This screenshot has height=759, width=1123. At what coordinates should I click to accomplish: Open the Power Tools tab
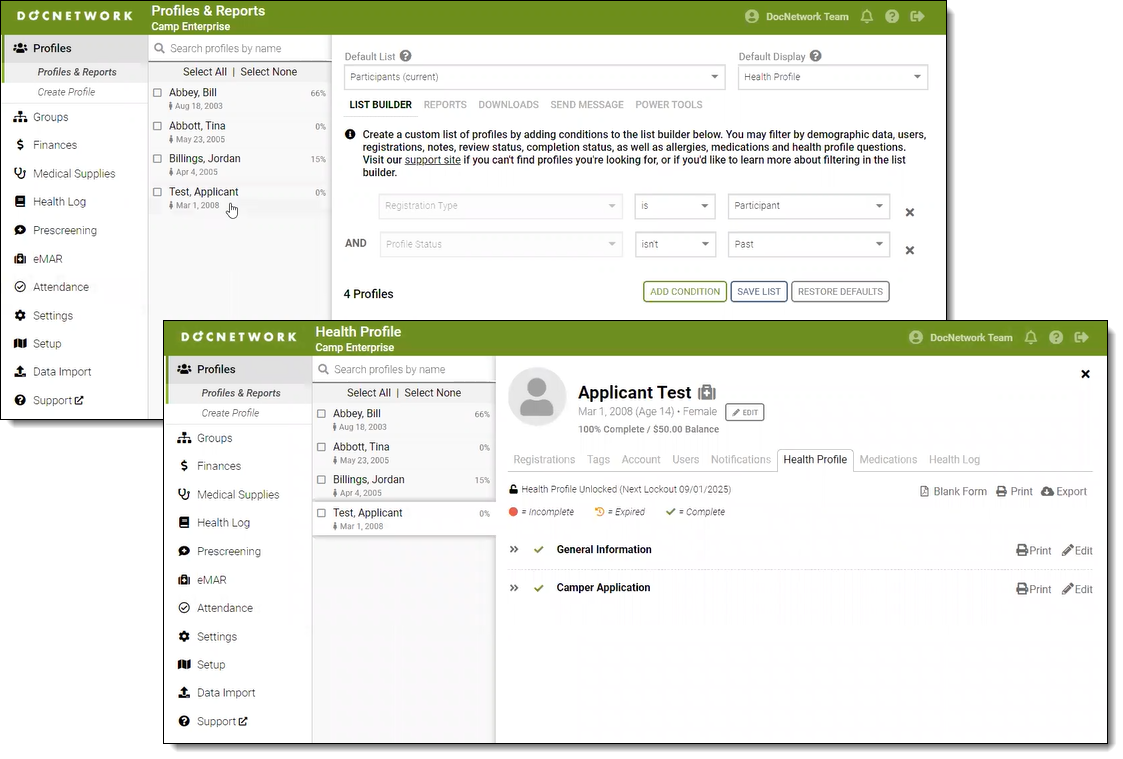tap(668, 105)
